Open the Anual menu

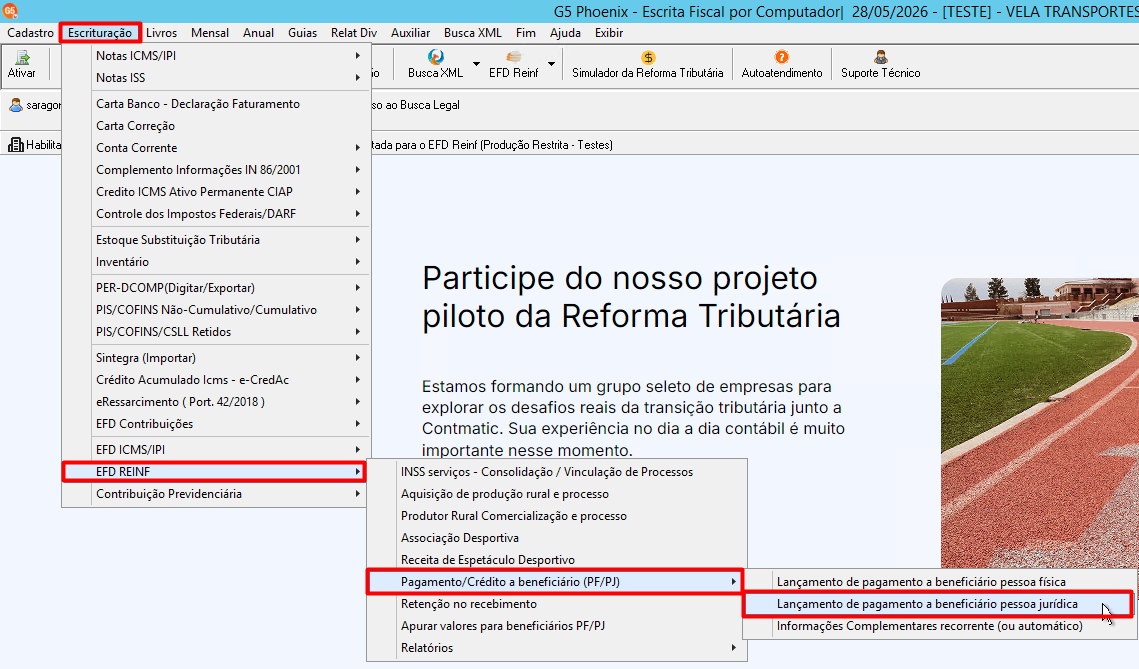[259, 33]
